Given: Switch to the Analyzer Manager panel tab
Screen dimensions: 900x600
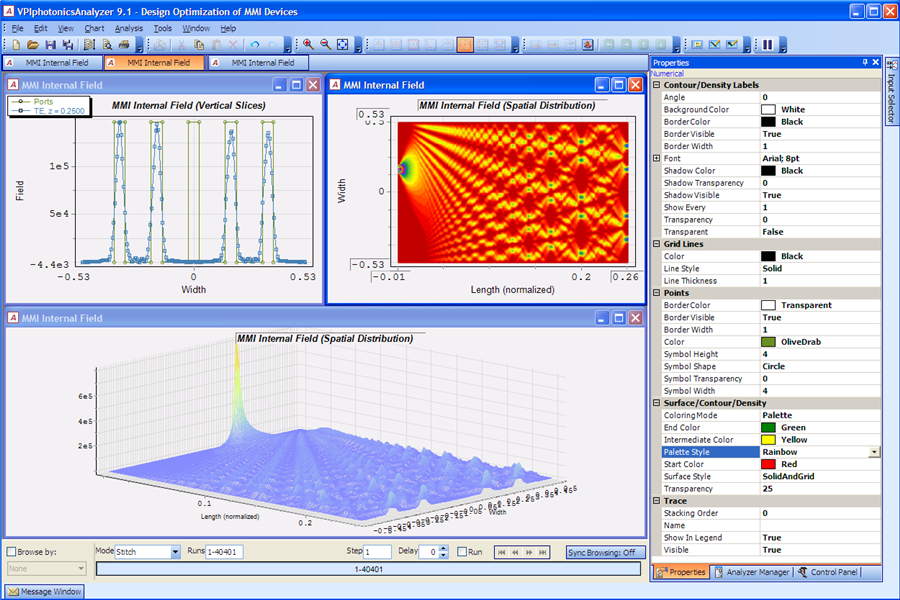Looking at the screenshot, I should click(752, 572).
